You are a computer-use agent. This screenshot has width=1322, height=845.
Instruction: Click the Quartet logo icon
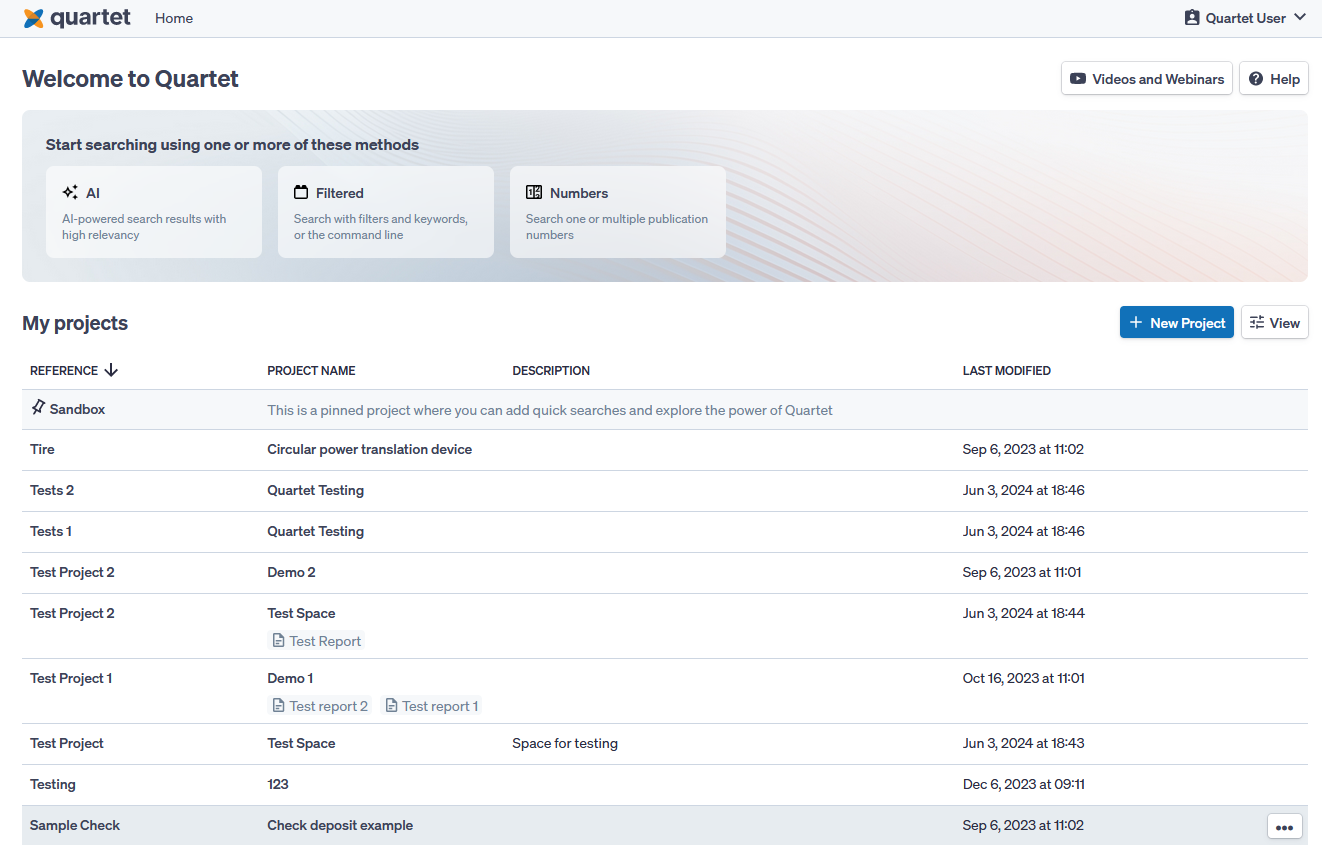pos(34,18)
